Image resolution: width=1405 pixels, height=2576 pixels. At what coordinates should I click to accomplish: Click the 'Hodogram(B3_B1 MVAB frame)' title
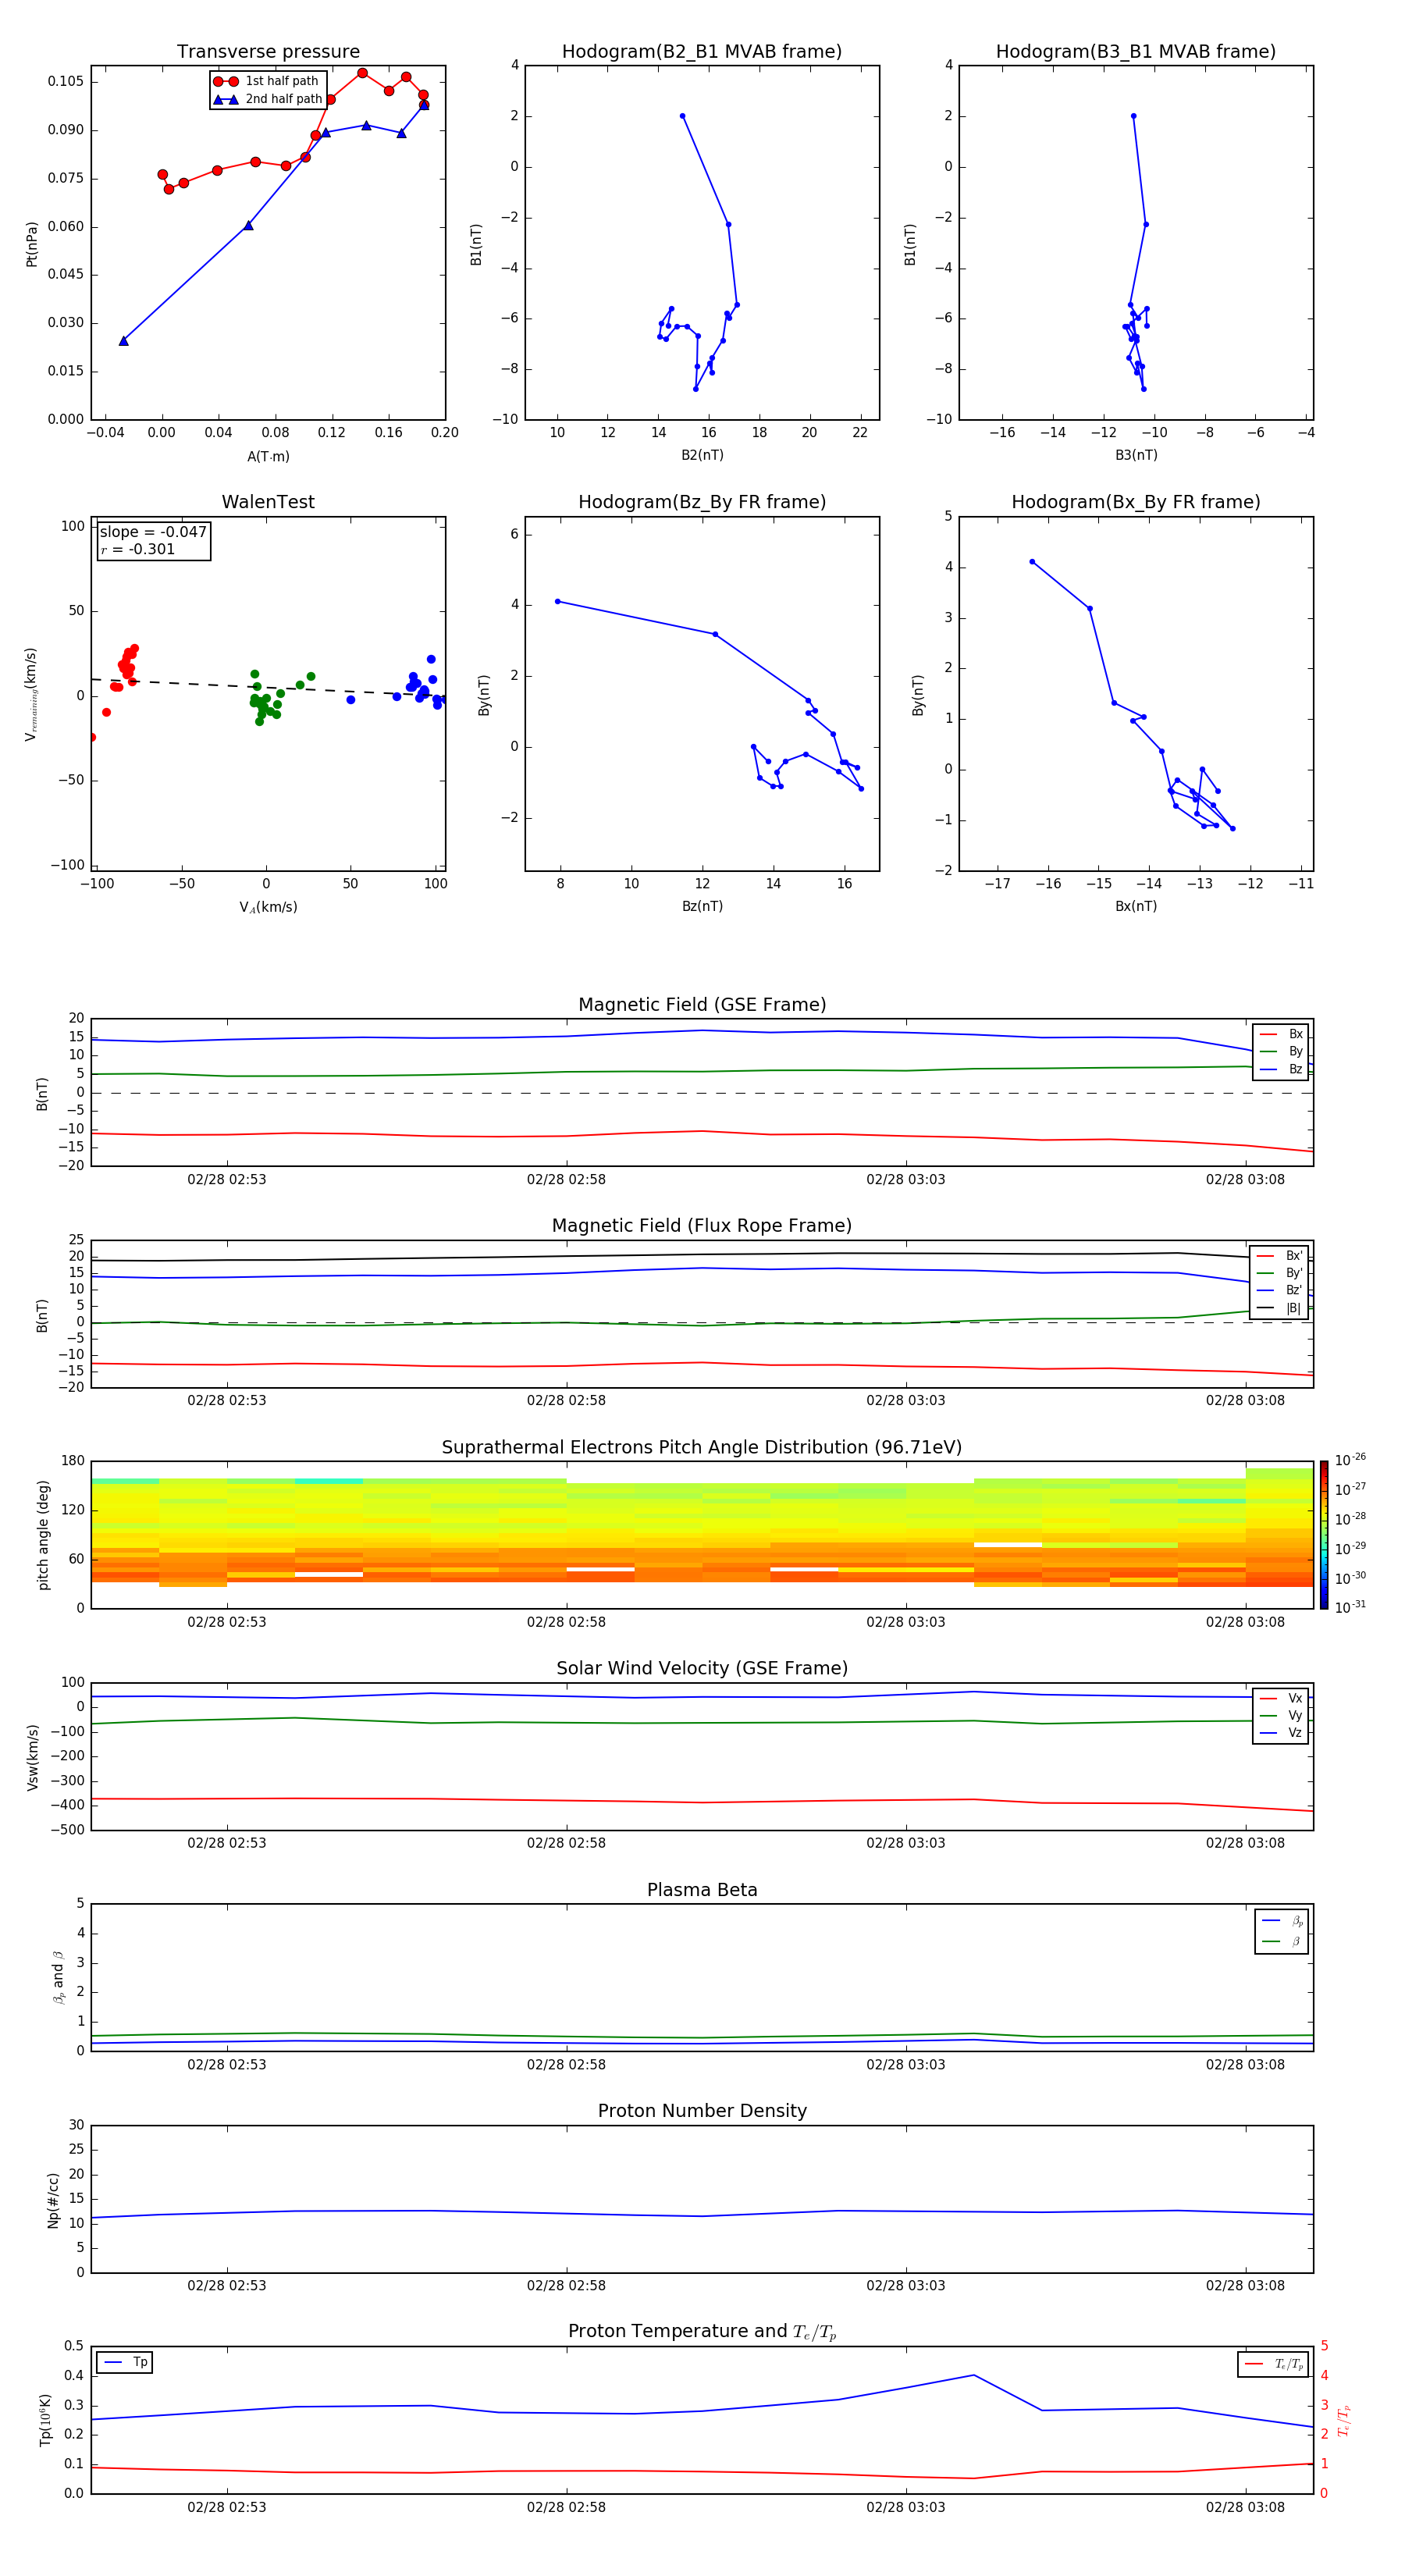[1136, 52]
